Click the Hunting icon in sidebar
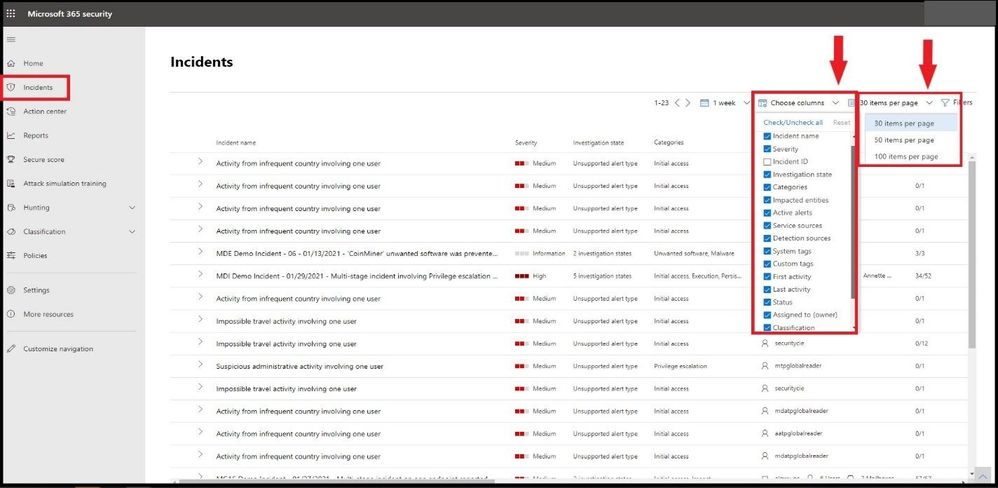 click(x=11, y=207)
